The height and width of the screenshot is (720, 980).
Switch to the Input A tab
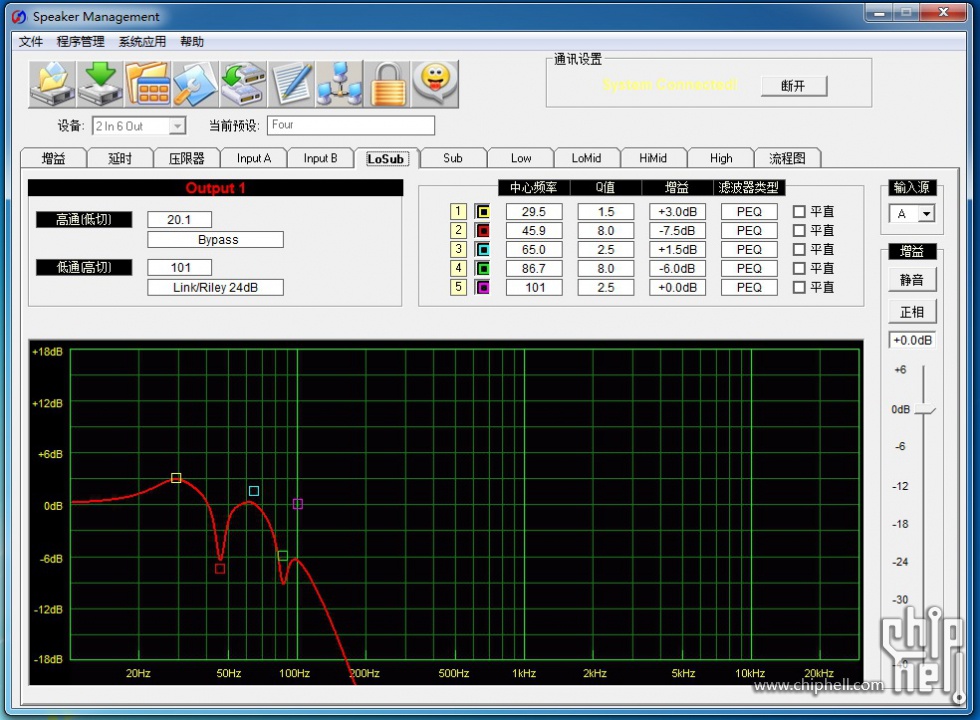(x=254, y=159)
